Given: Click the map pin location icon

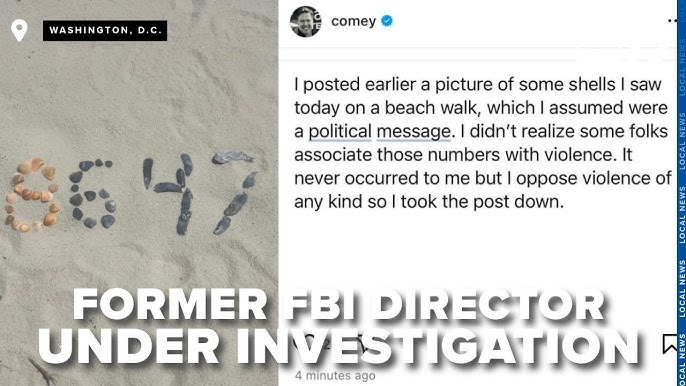Looking at the screenshot, I should coord(19,30).
